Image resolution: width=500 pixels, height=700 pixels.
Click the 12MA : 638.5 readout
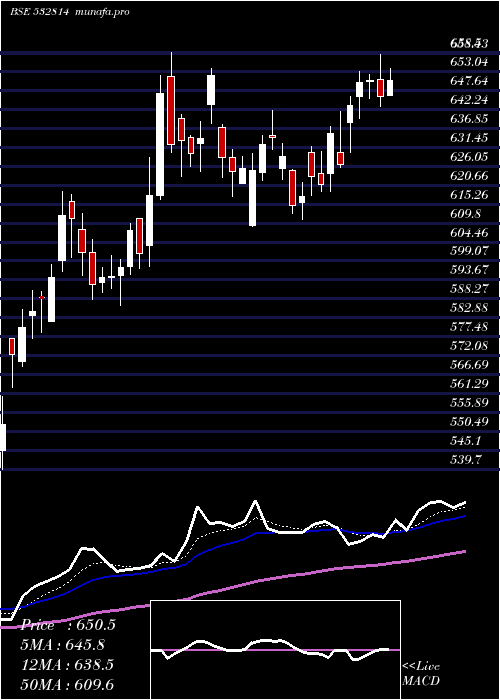[68, 665]
